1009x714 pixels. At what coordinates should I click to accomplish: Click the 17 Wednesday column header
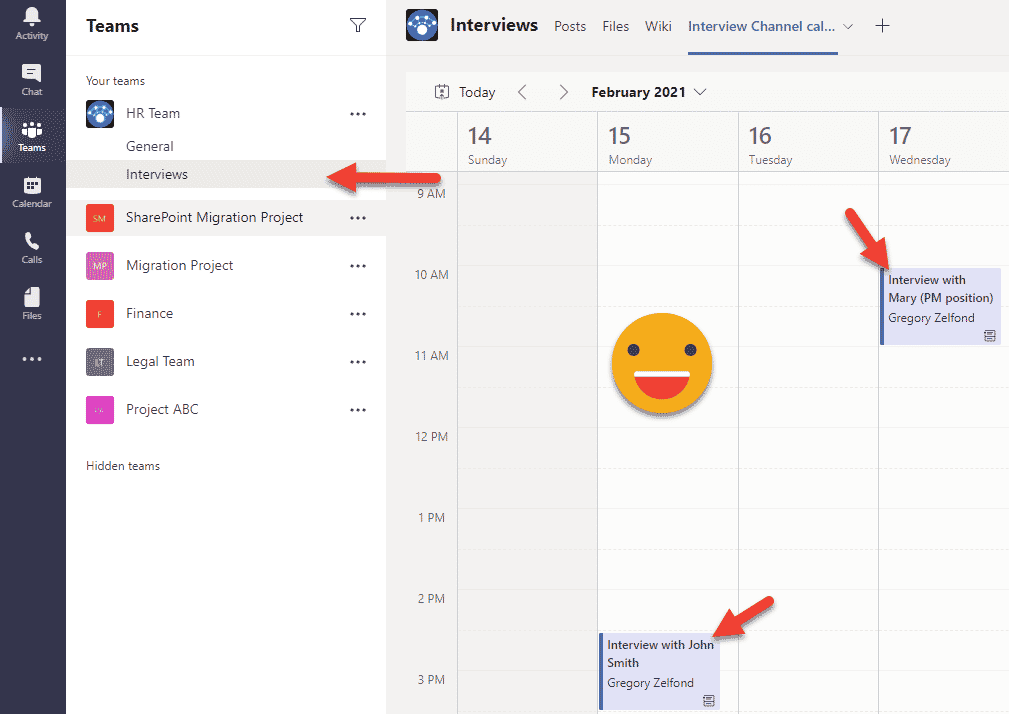(x=943, y=143)
